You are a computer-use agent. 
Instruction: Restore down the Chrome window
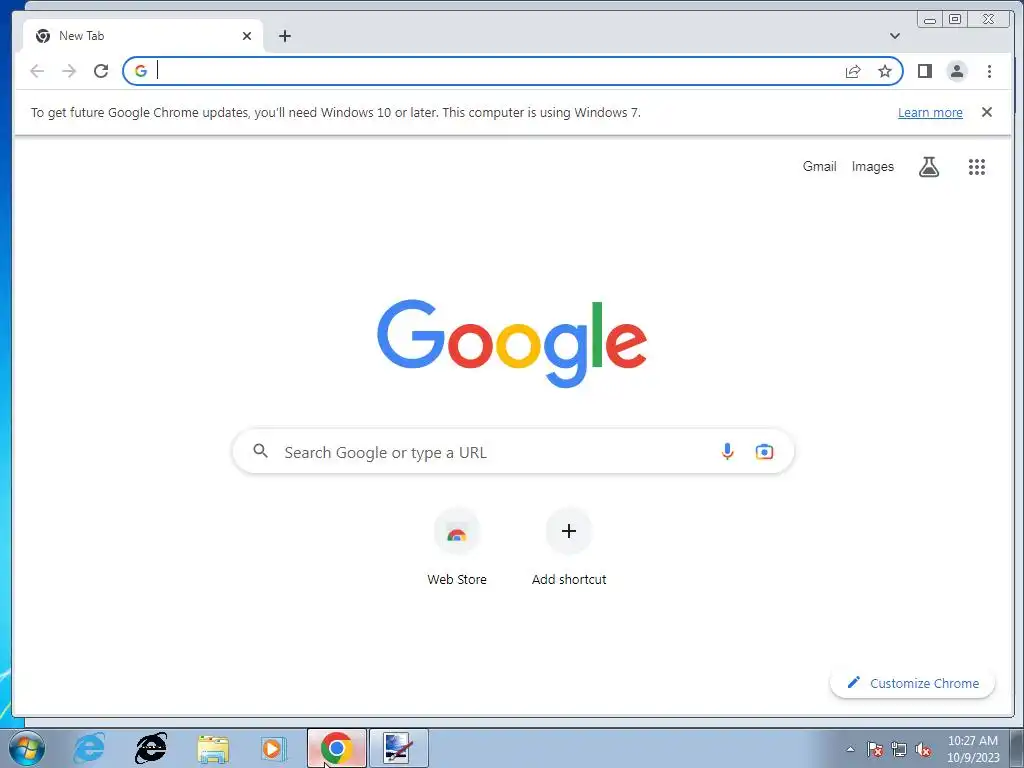click(x=955, y=20)
